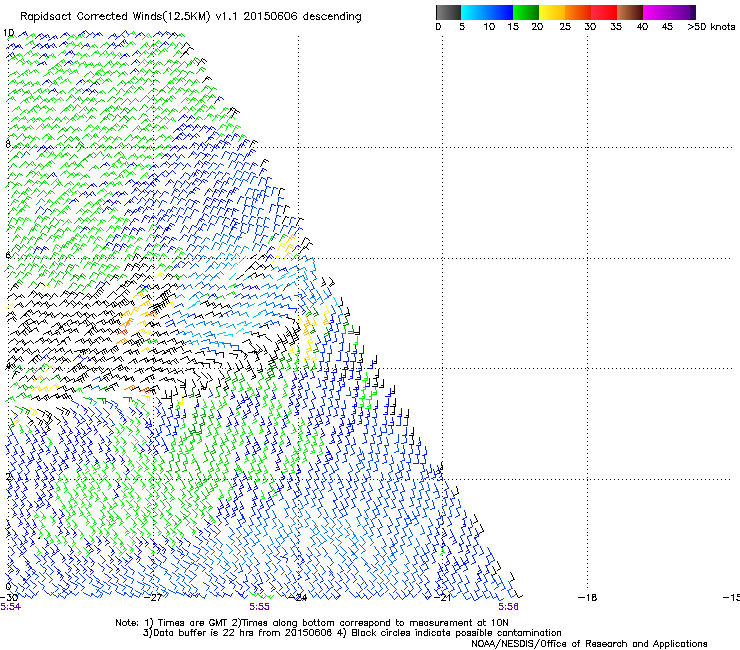Screen dimensions: 740x650
Task: Click the '-18' longitude axis label
Action: click(x=588, y=598)
